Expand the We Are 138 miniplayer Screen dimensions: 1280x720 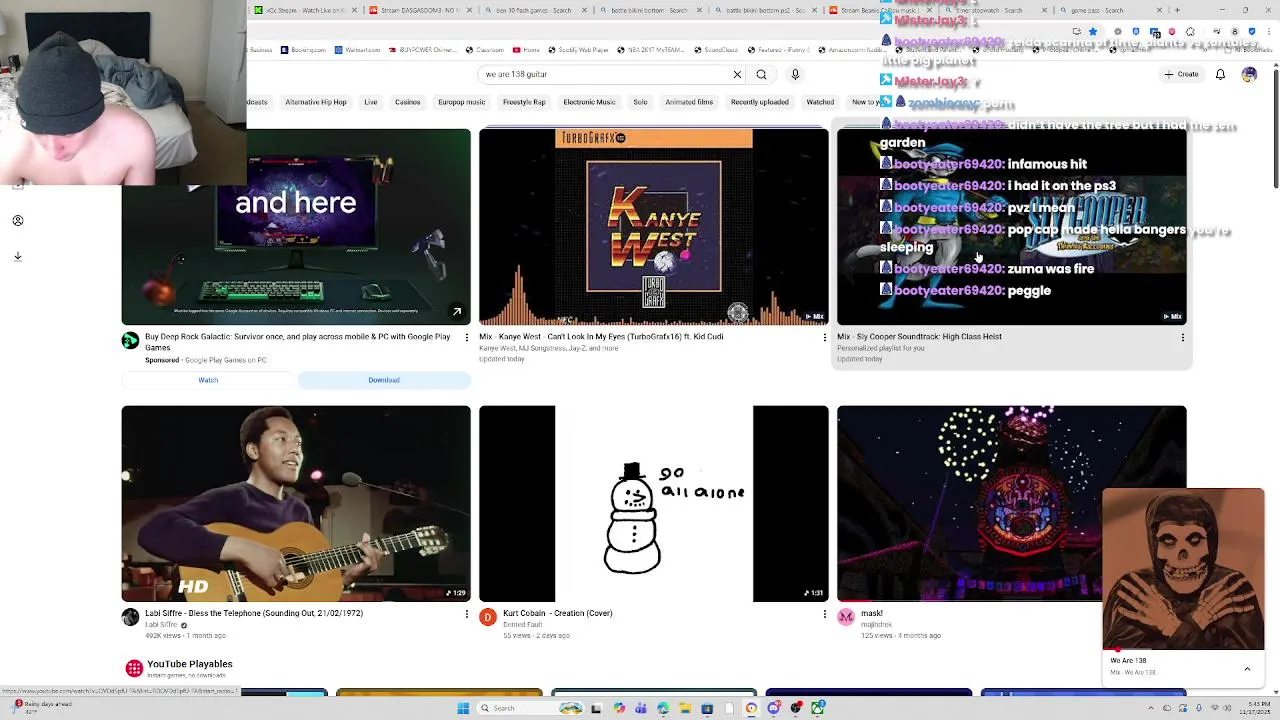pos(1247,668)
